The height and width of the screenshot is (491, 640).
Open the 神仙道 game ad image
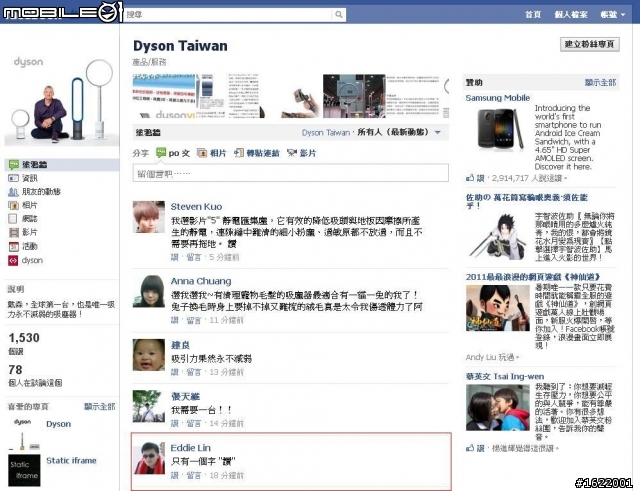498,308
